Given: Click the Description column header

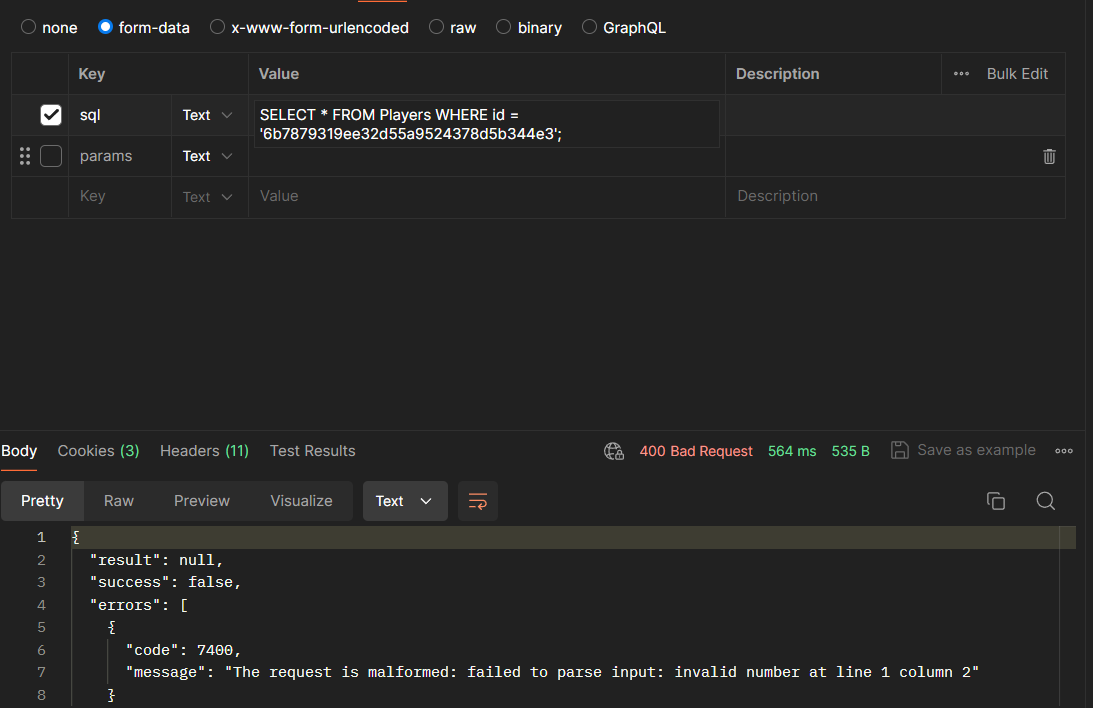Looking at the screenshot, I should pyautogui.click(x=777, y=74).
